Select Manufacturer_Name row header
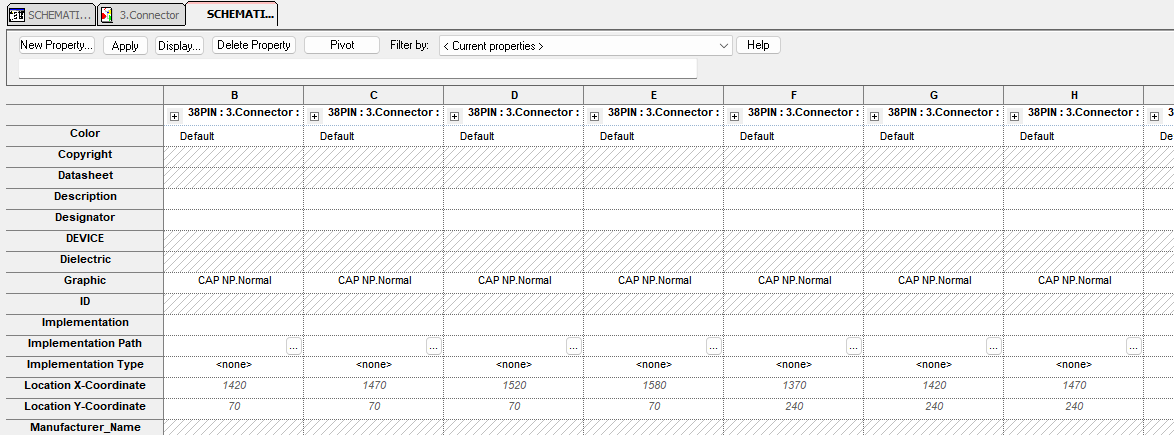 [x=85, y=428]
